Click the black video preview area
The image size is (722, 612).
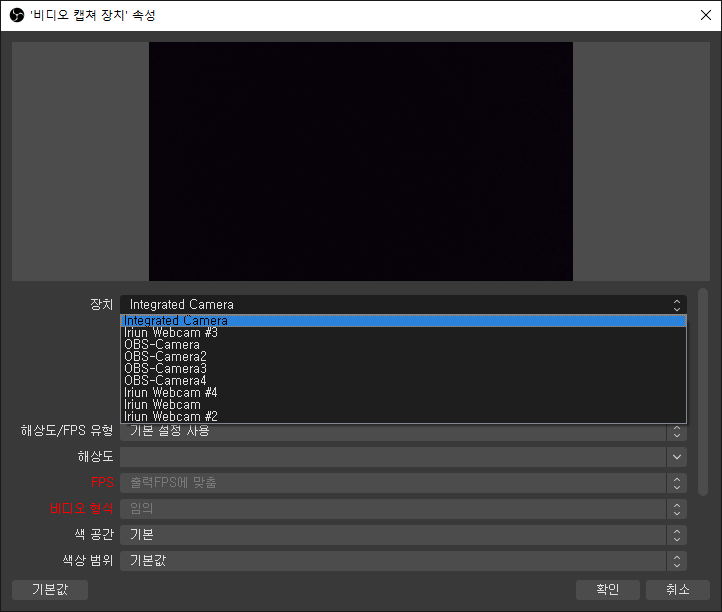click(x=361, y=161)
